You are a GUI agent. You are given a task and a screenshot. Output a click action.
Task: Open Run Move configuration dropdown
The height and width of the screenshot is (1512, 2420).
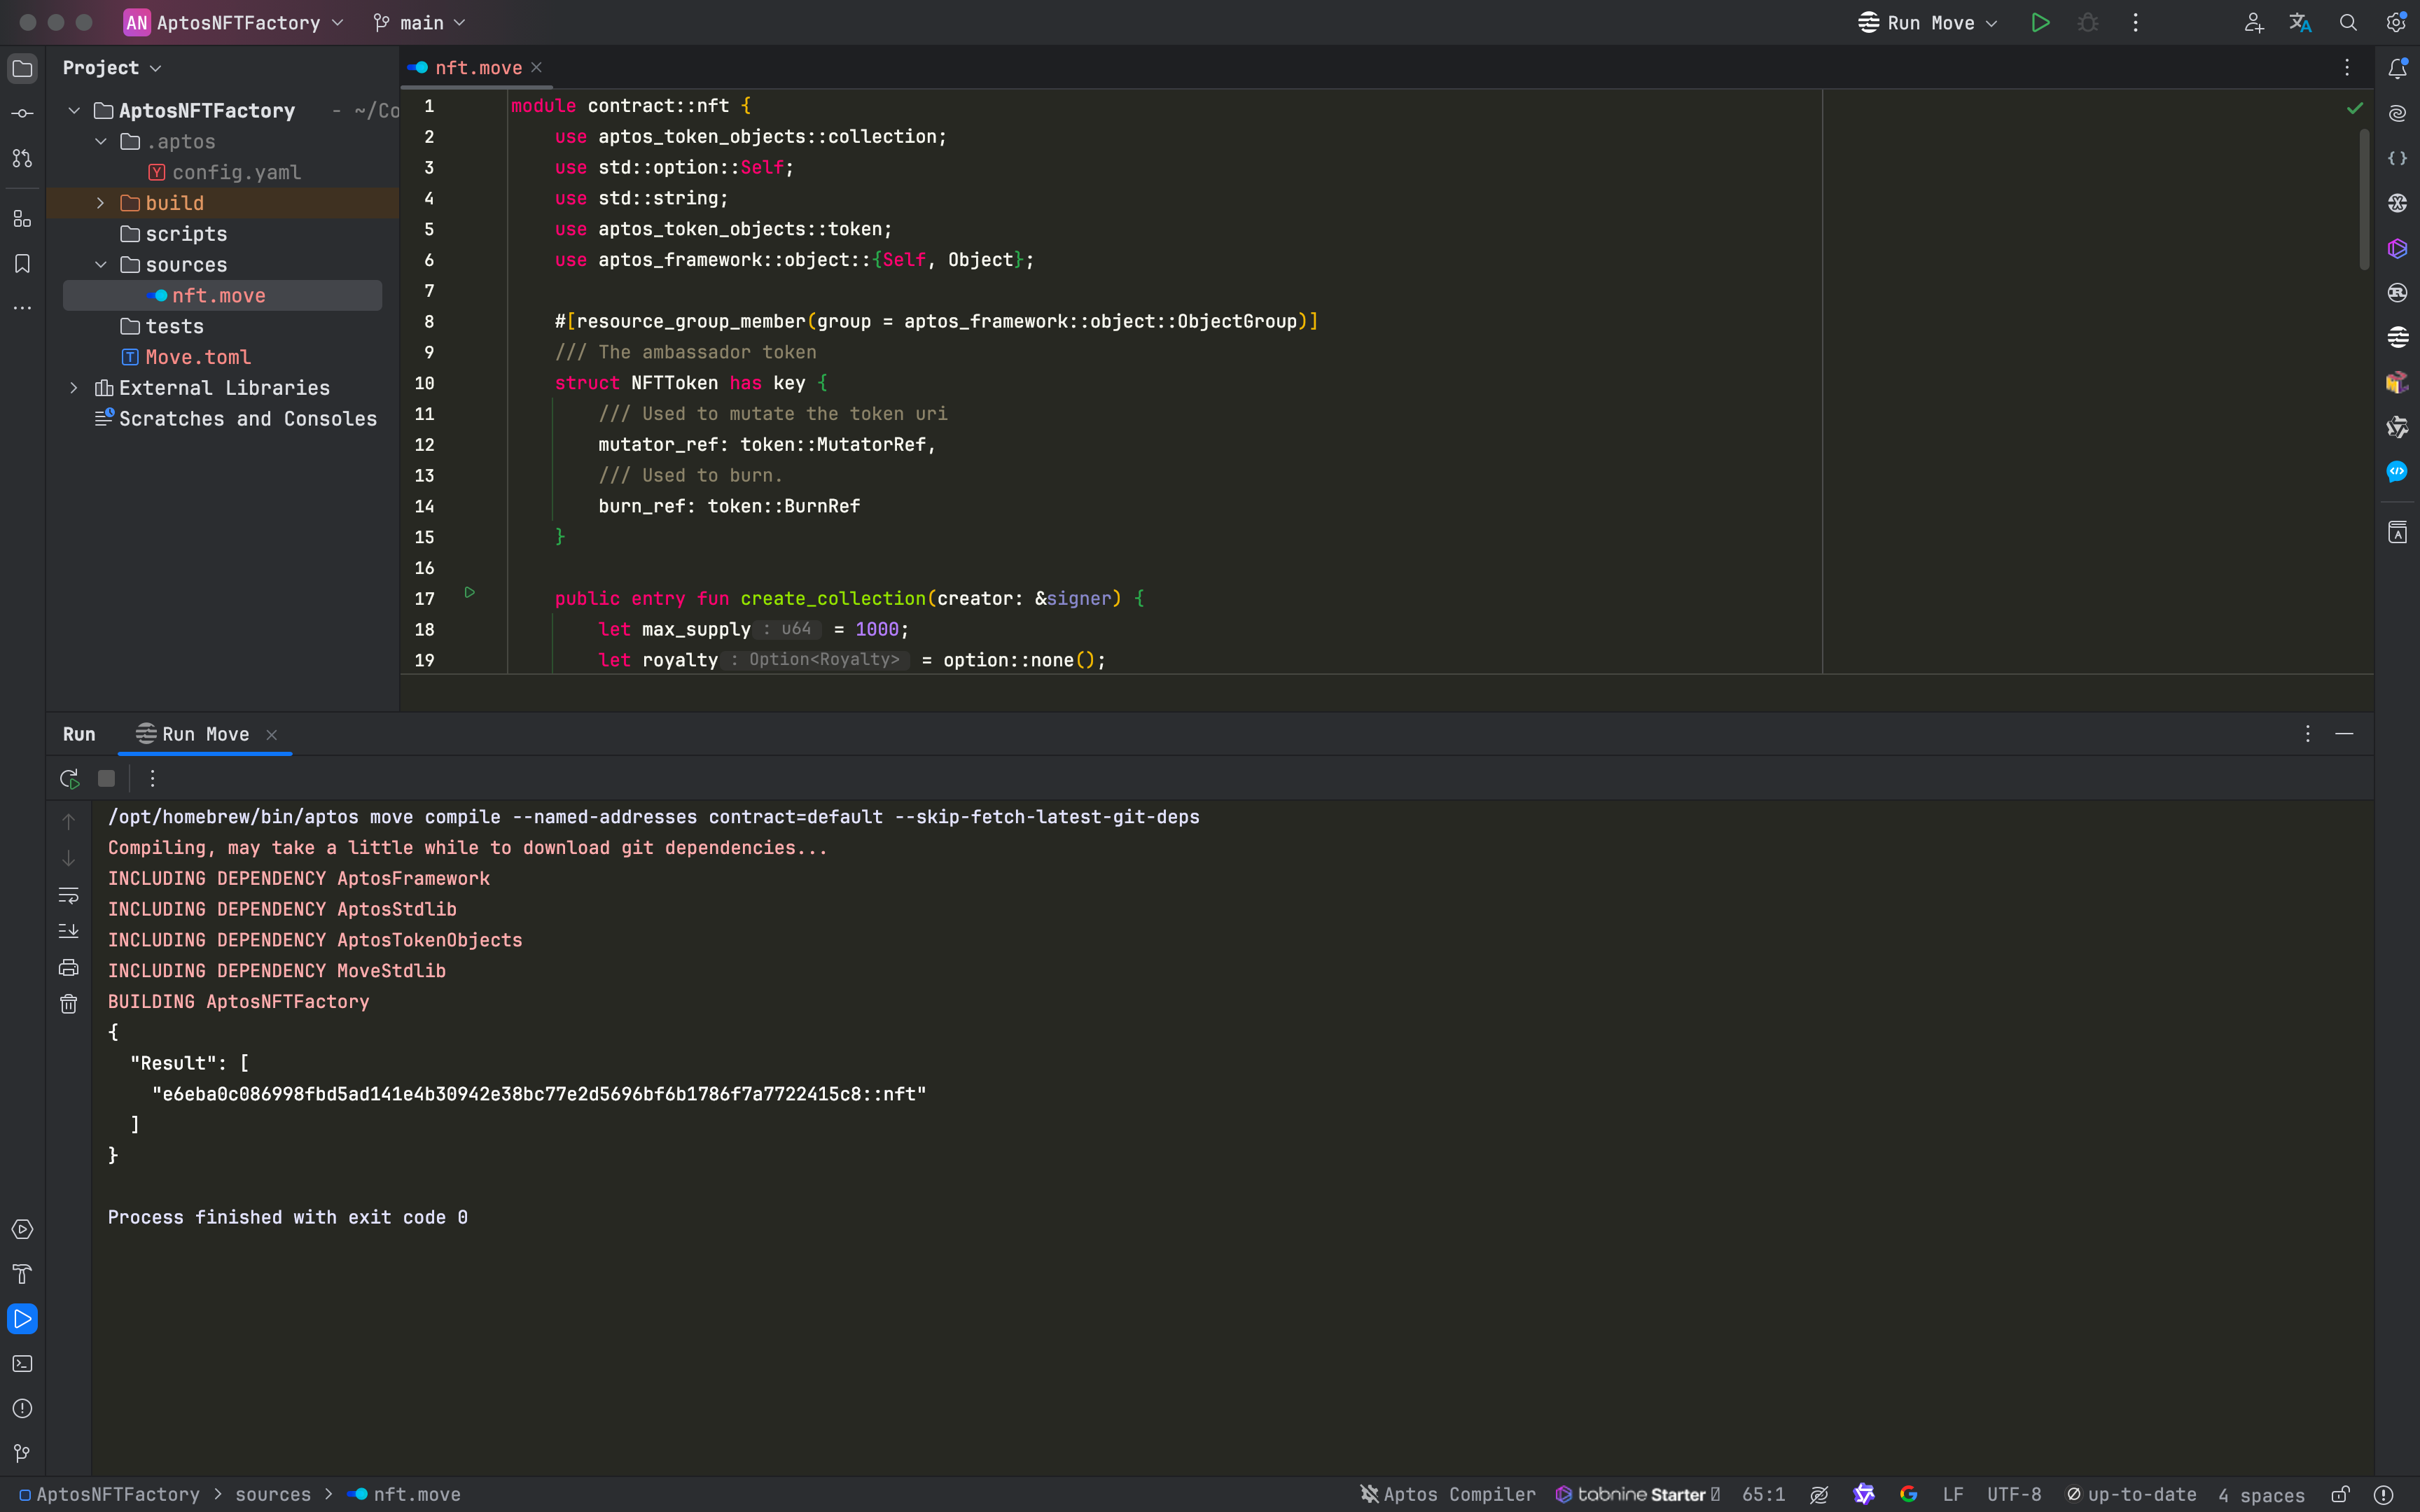[1928, 22]
